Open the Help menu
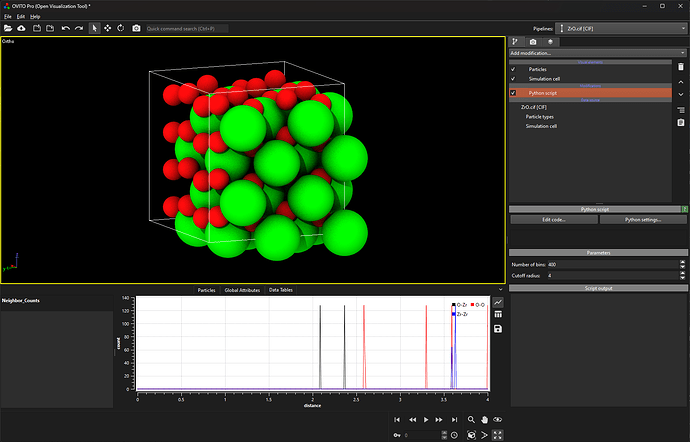690x442 pixels. pyautogui.click(x=35, y=16)
